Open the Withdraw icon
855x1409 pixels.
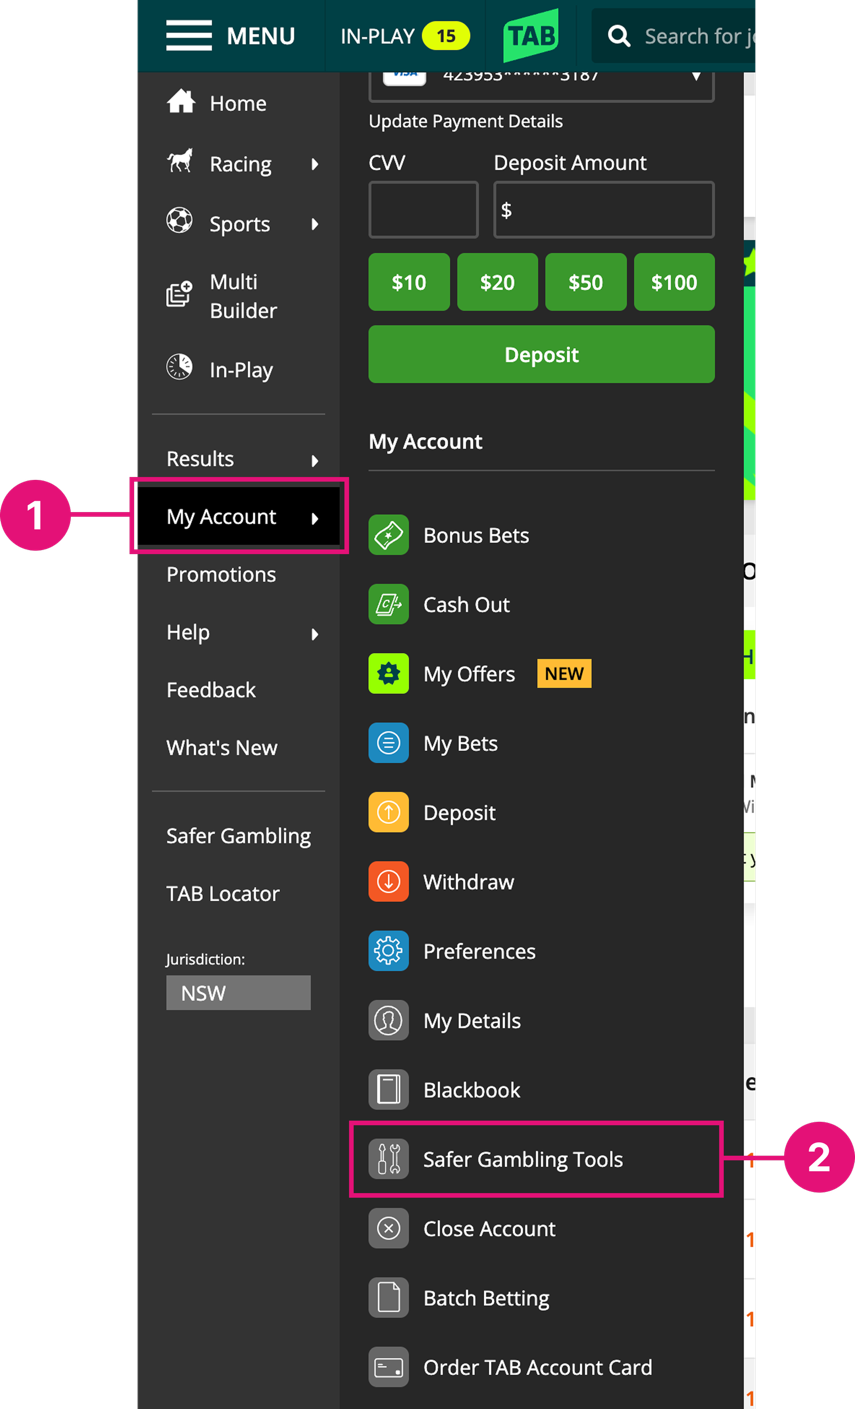click(388, 881)
